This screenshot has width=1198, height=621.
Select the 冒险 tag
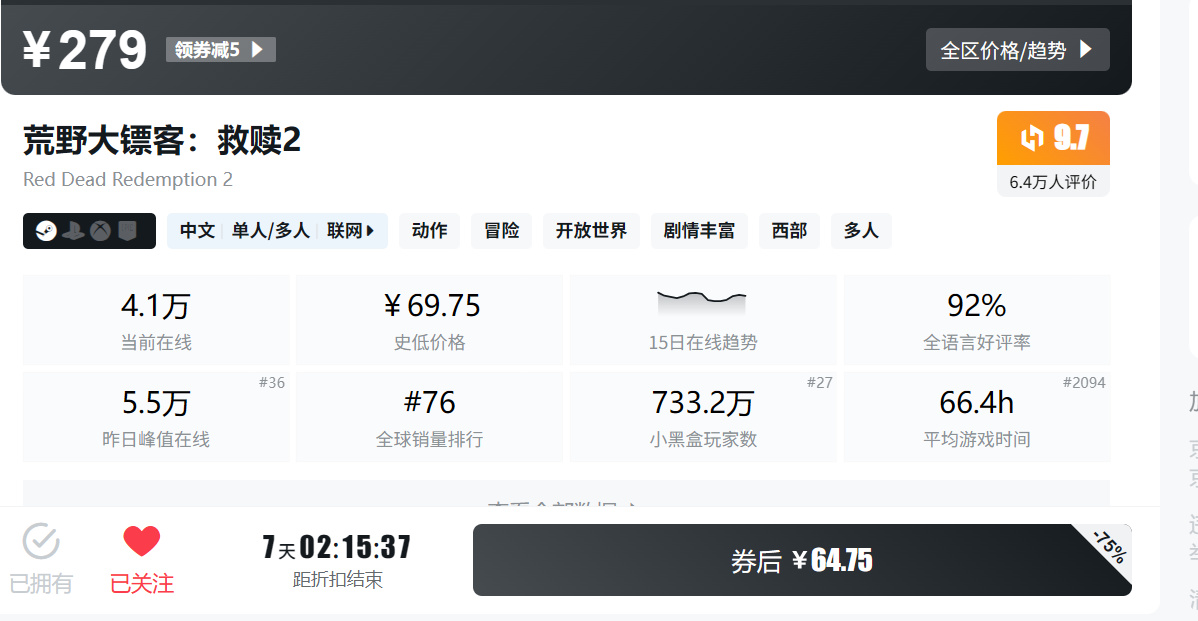coord(501,231)
